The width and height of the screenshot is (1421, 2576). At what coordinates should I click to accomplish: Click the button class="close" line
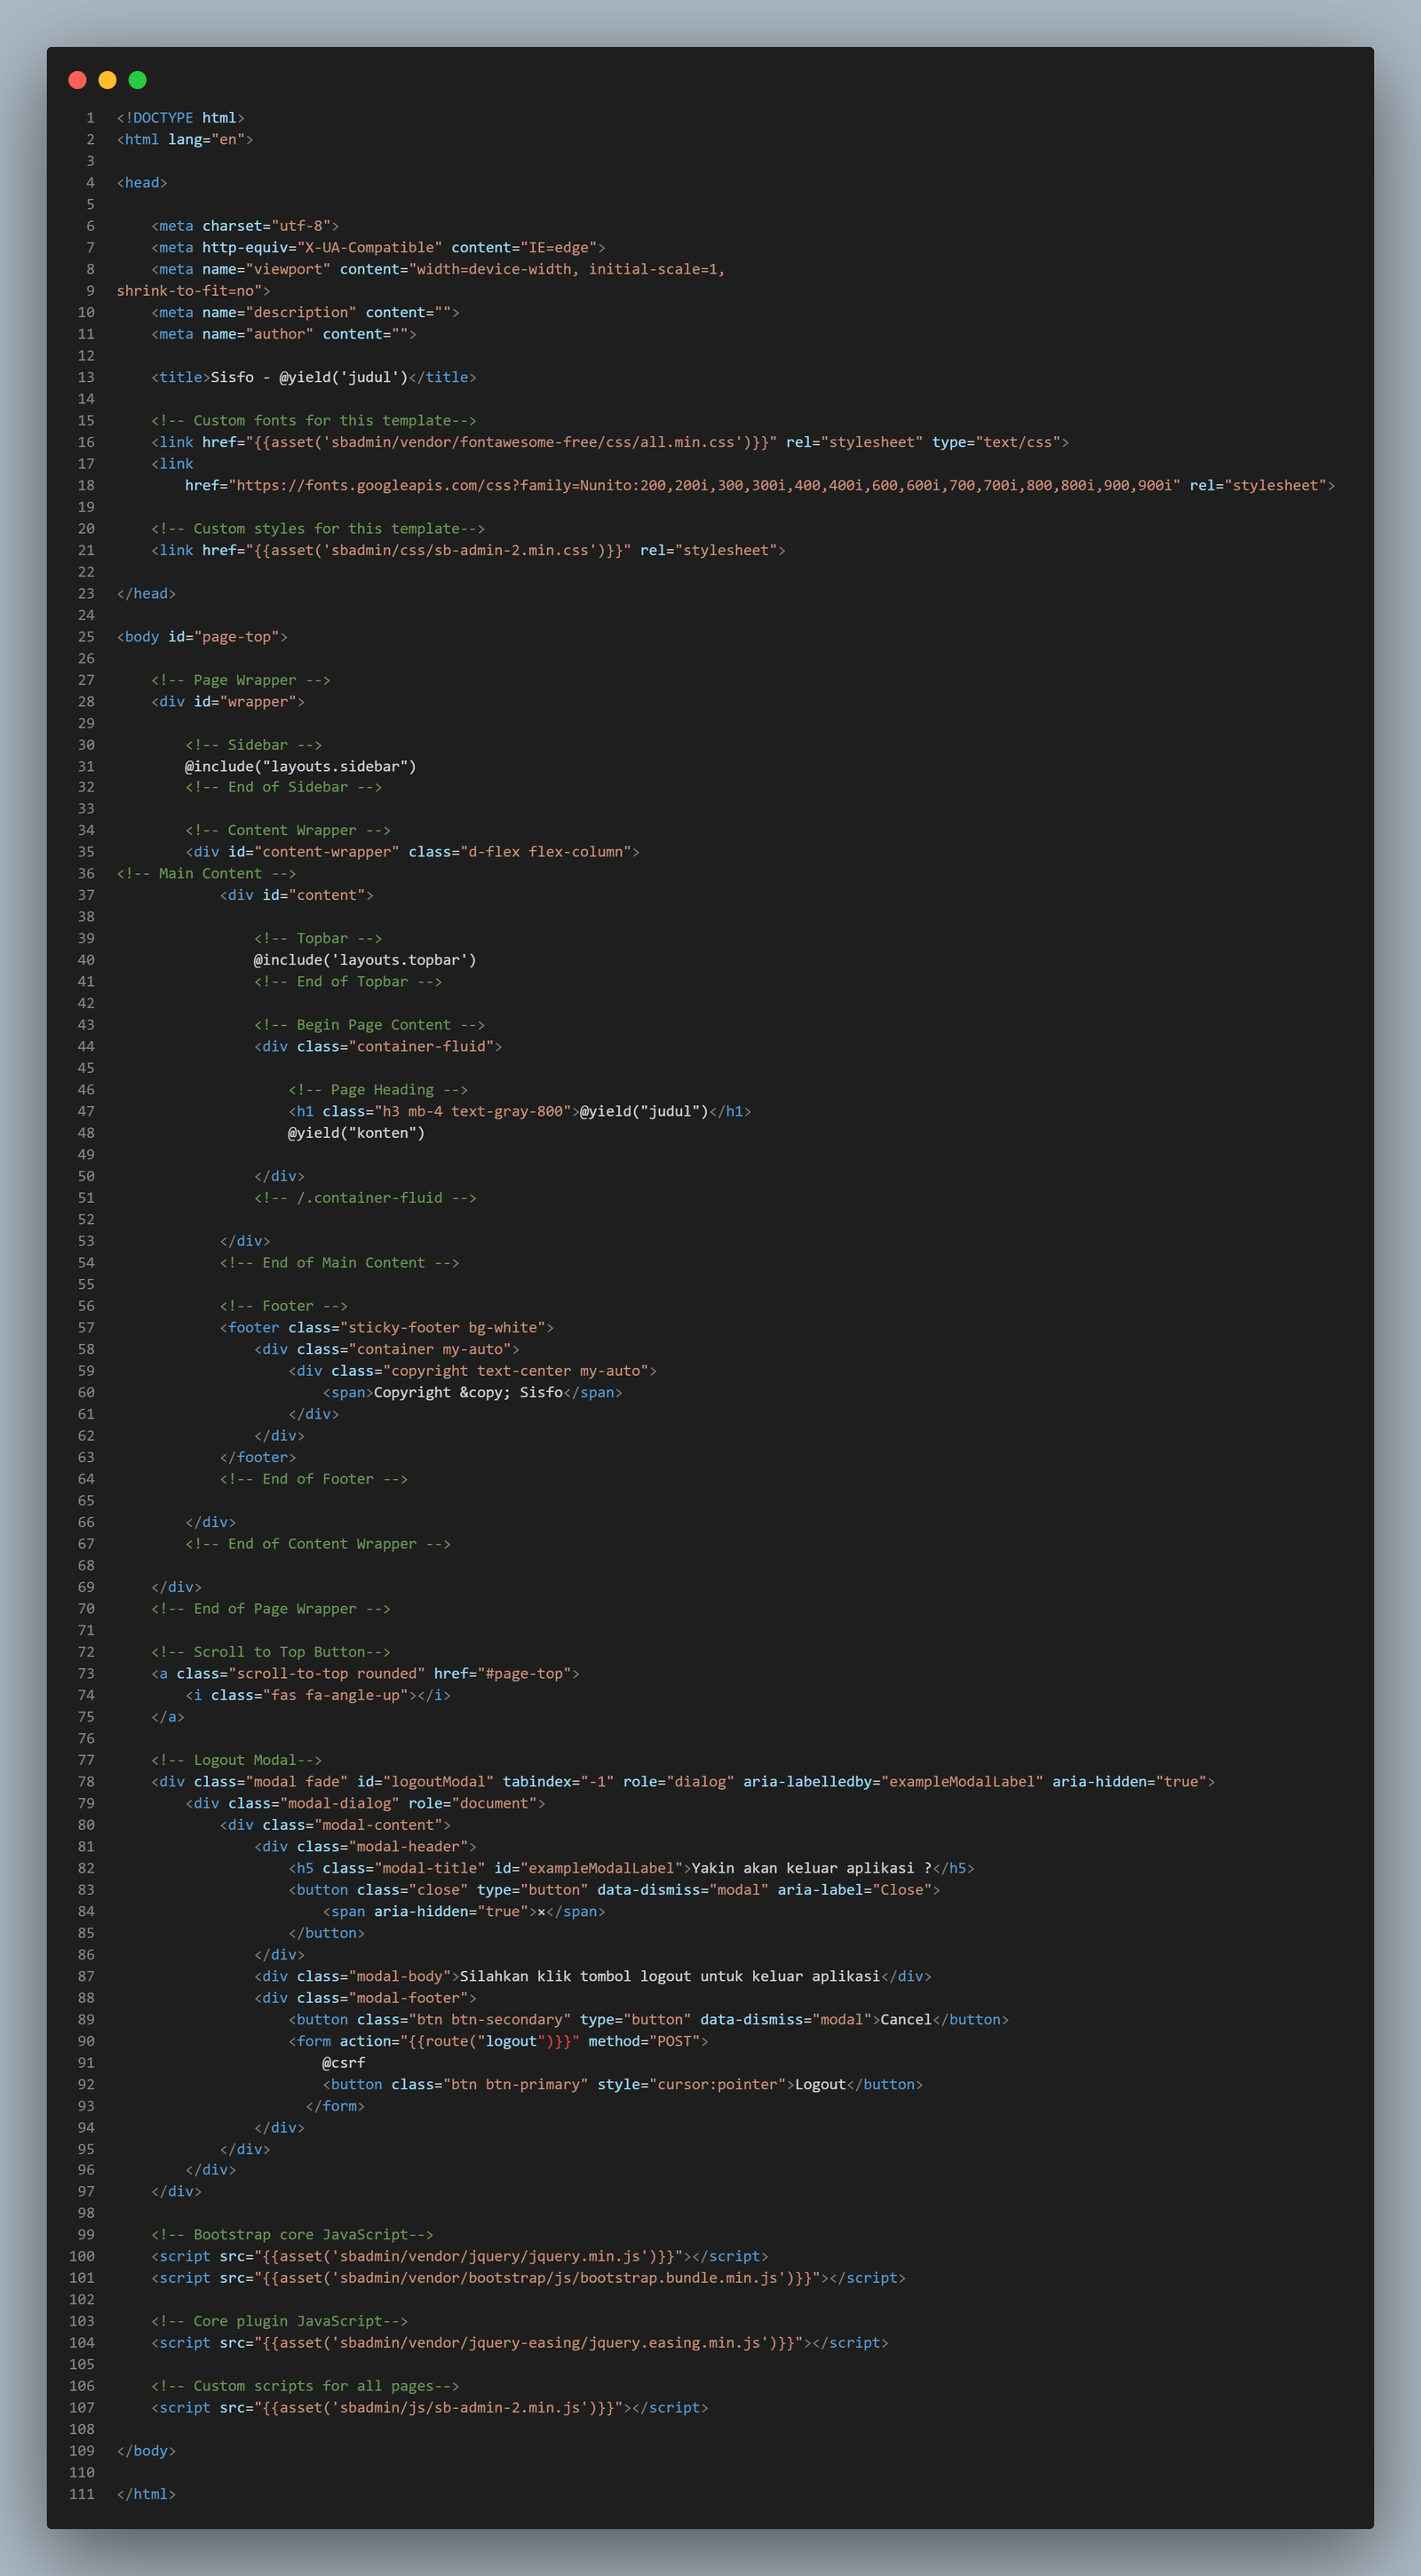point(614,1890)
